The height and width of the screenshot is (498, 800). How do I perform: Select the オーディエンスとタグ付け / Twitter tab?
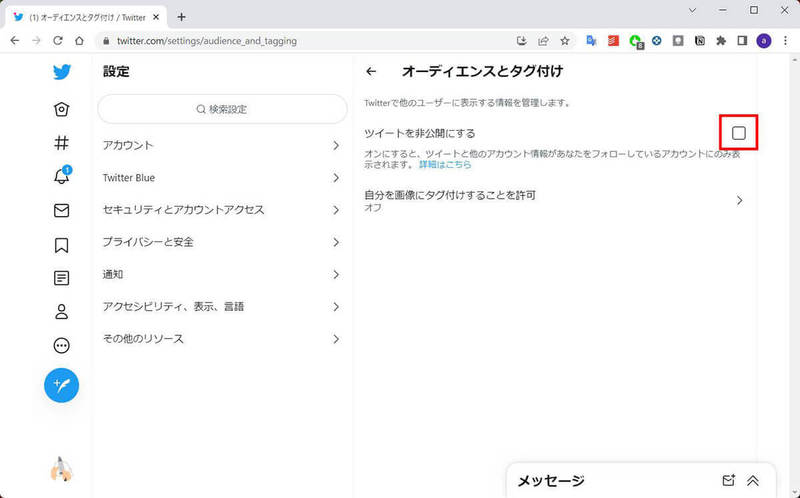[x=87, y=17]
